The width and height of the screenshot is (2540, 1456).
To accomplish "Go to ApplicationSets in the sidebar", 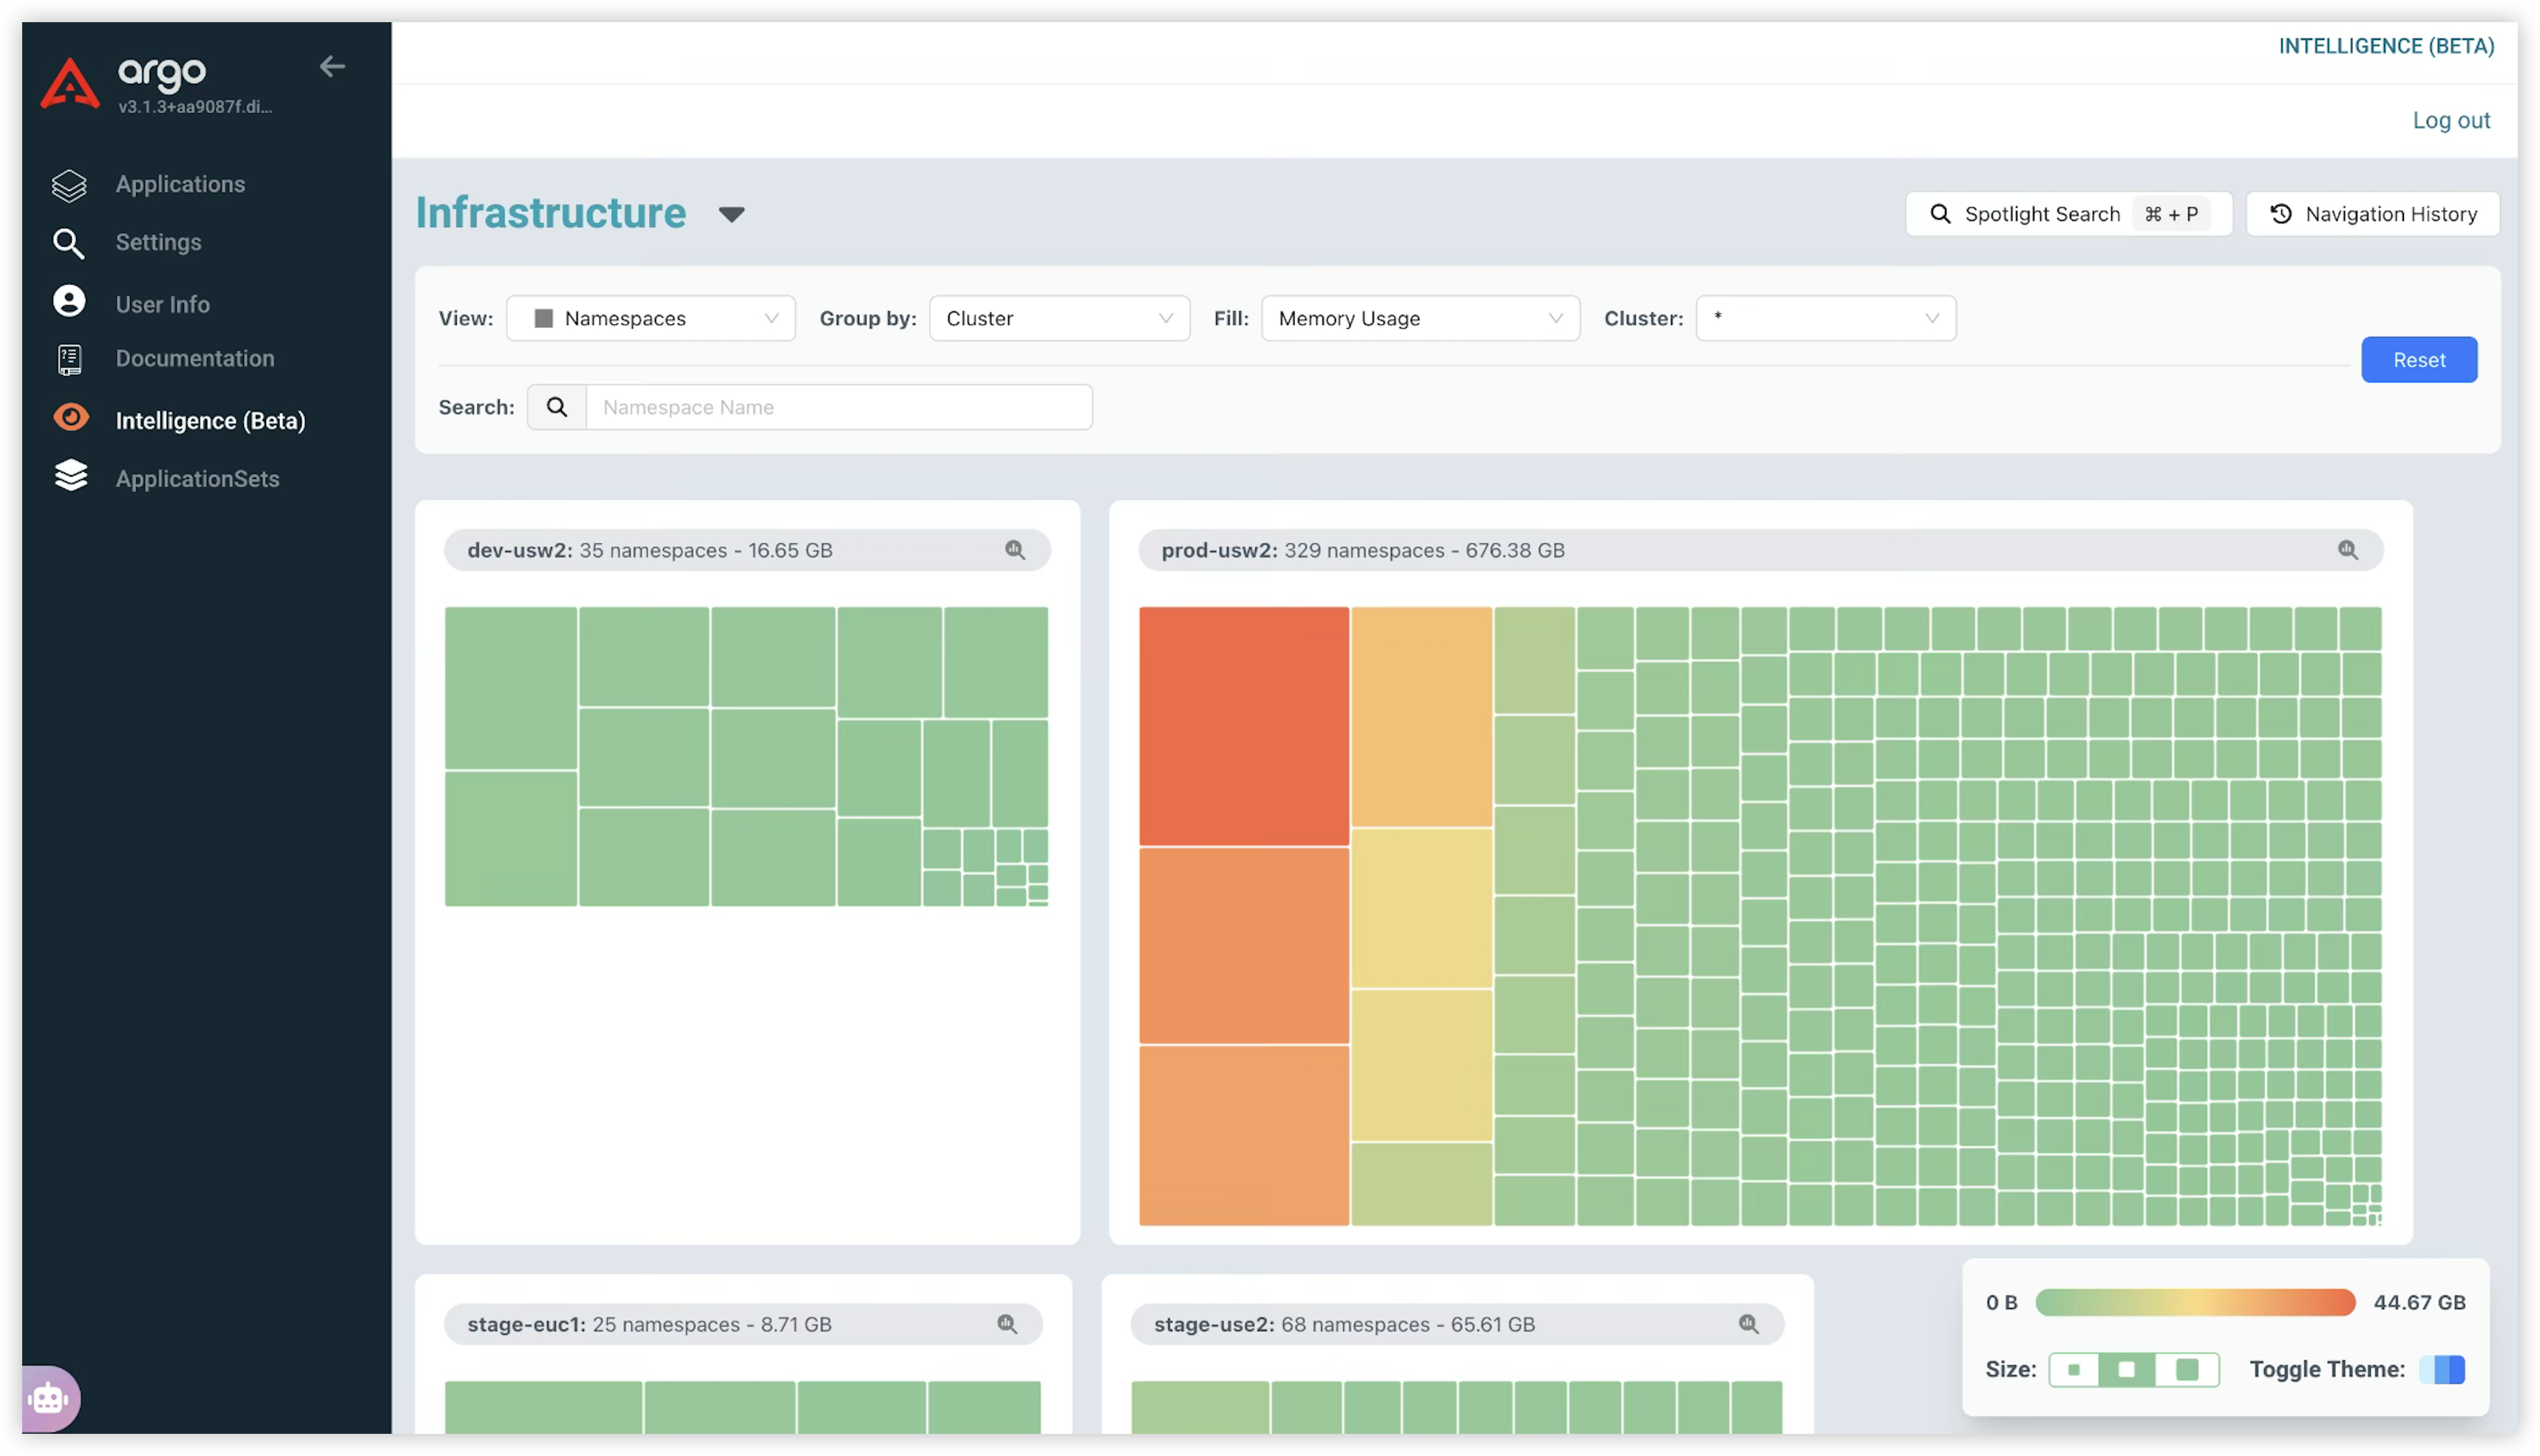I will click(x=197, y=479).
